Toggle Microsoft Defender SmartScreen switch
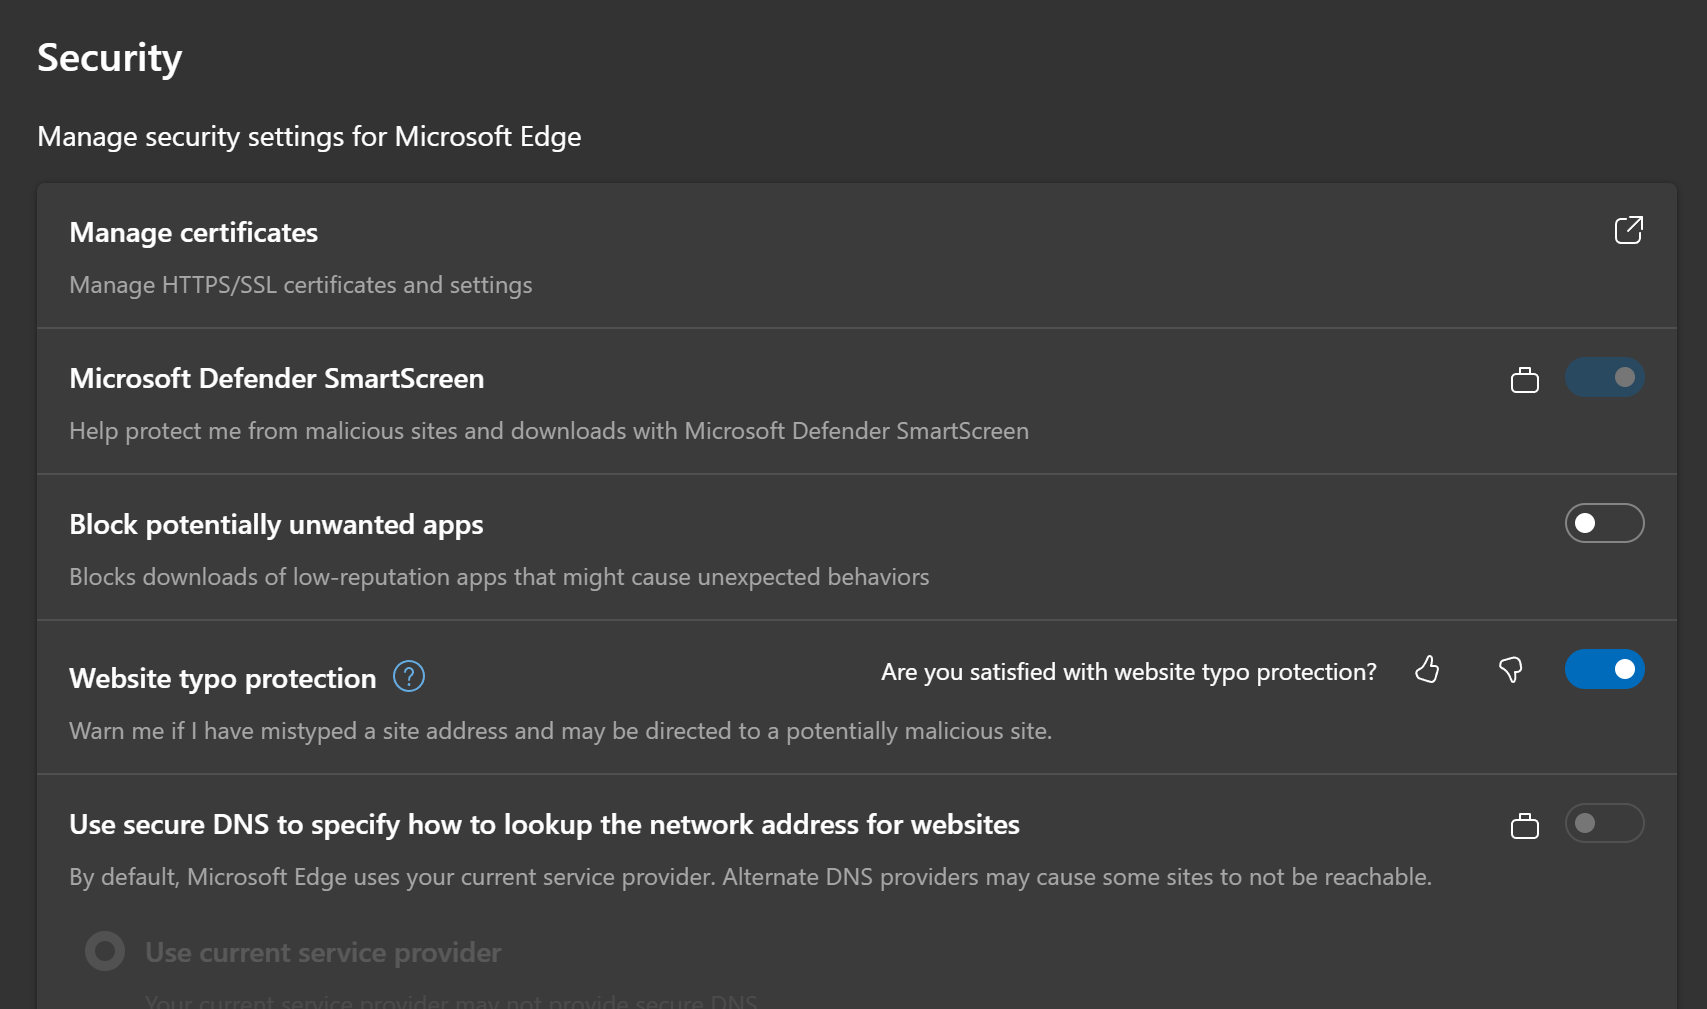The width and height of the screenshot is (1707, 1009). coord(1604,377)
